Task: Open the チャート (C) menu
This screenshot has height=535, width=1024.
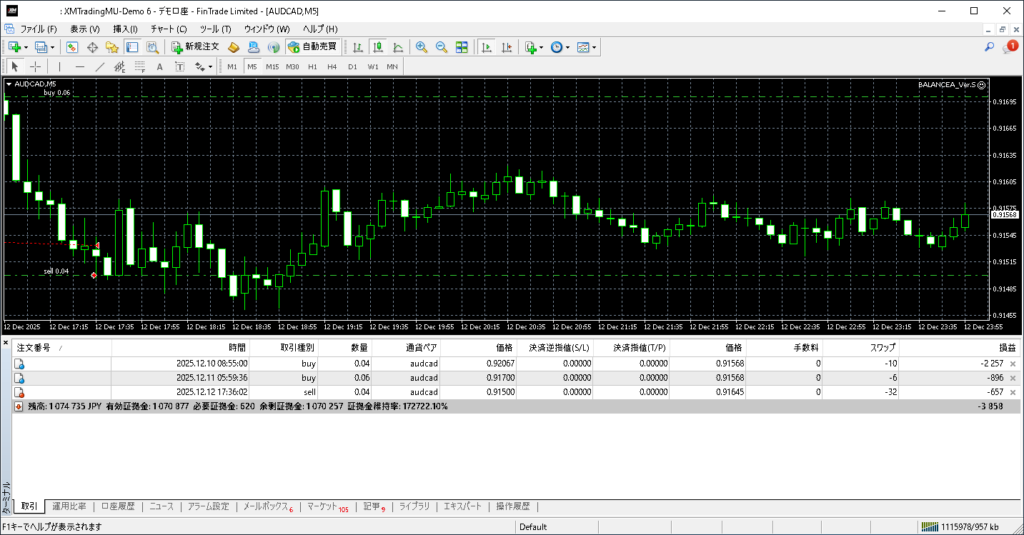Action: (168, 29)
